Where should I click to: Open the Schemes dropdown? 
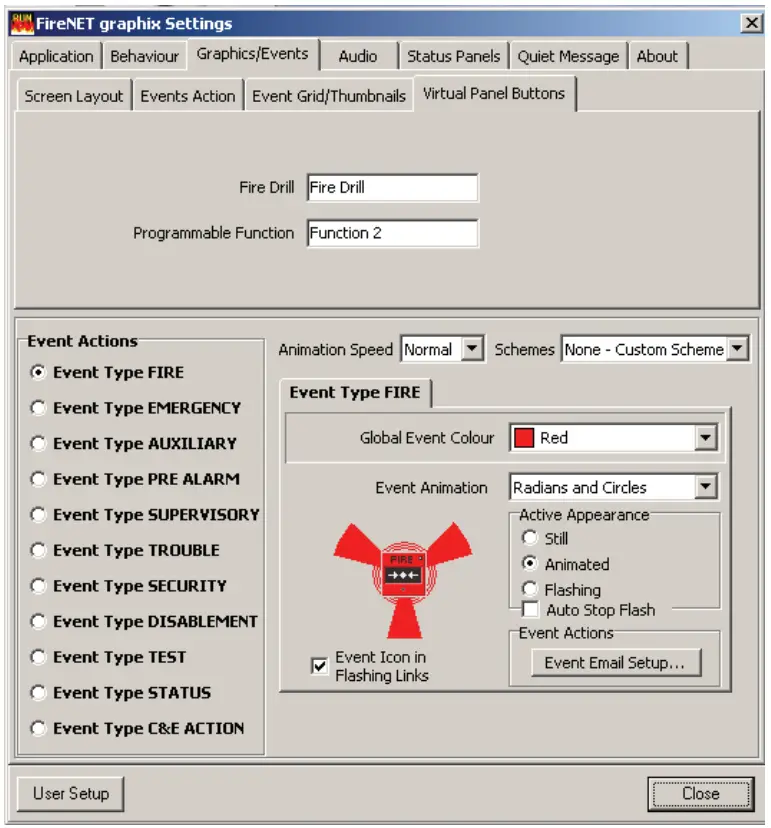point(737,349)
